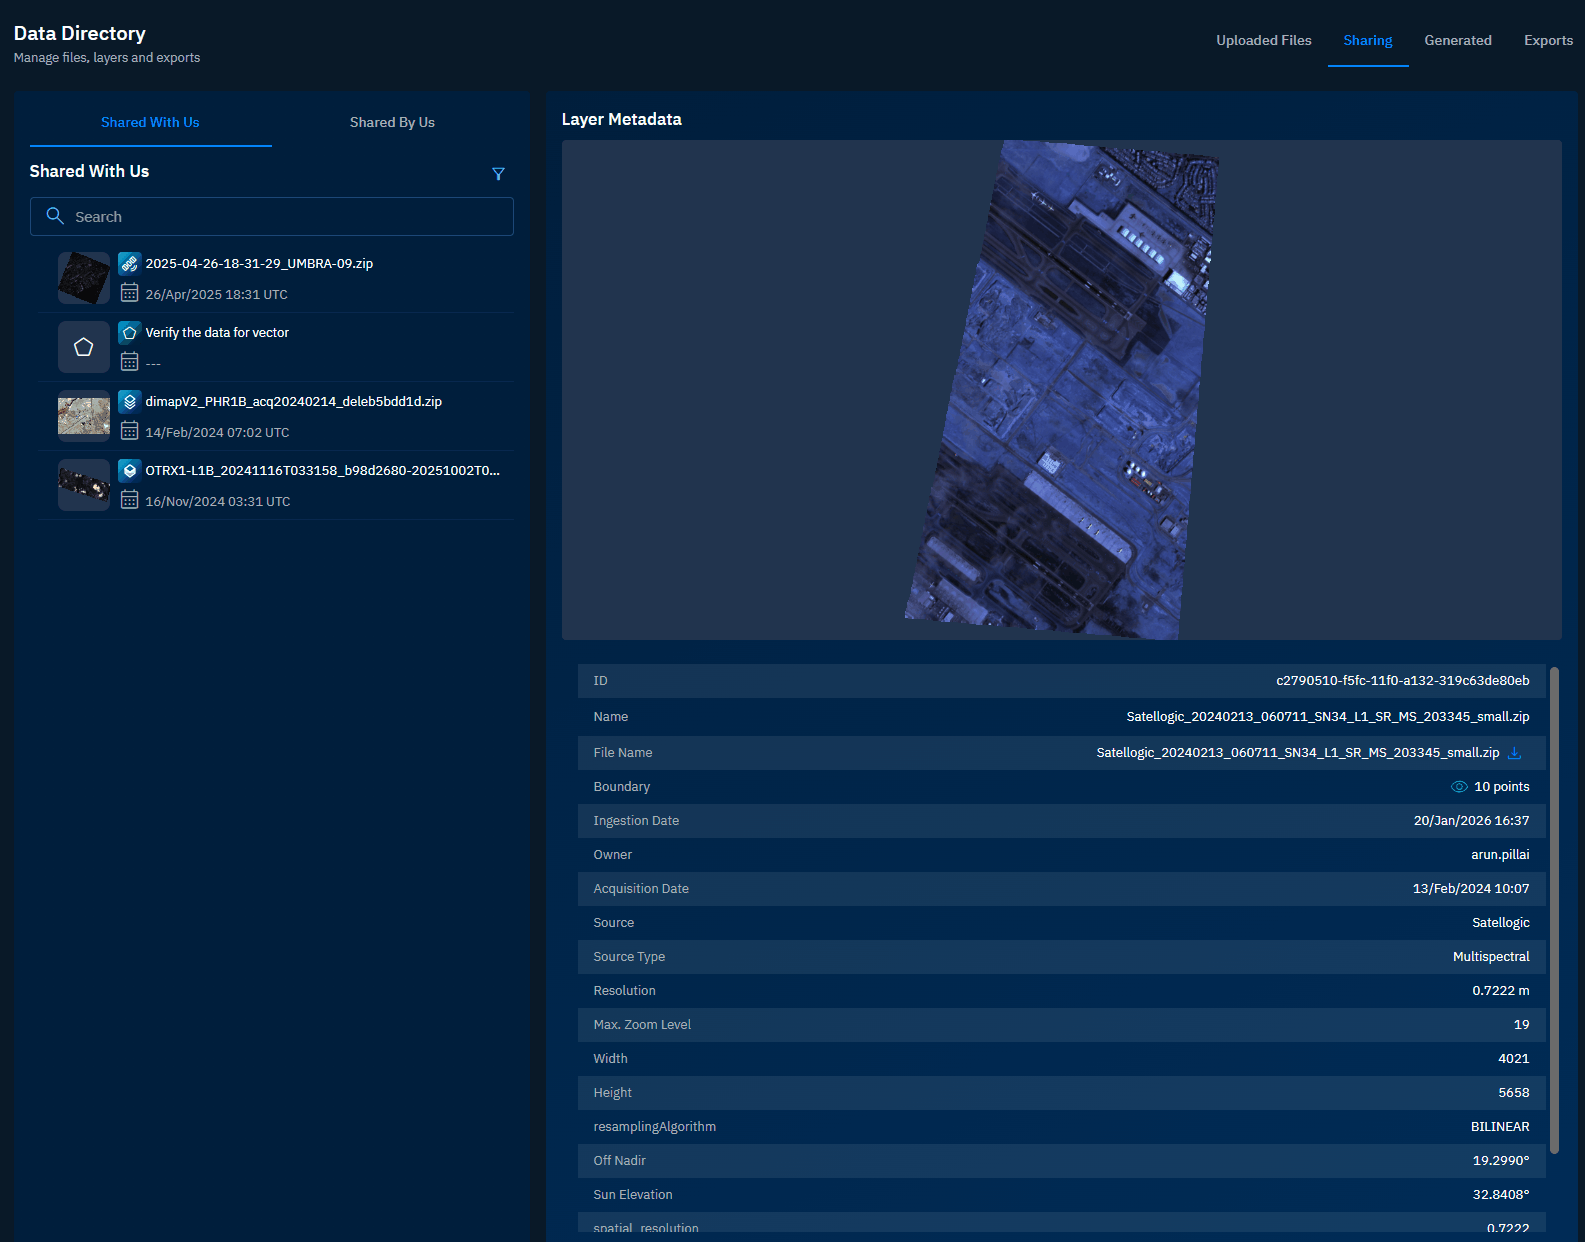The width and height of the screenshot is (1585, 1242).
Task: Click the filter icon beside Shared With Us
Action: 498,174
